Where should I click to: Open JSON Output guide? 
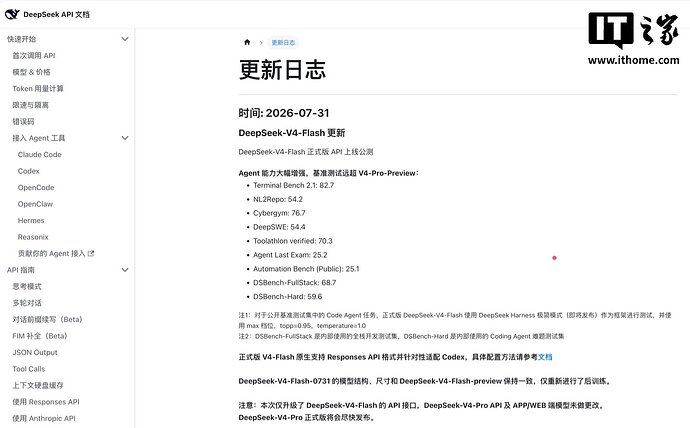(x=35, y=352)
